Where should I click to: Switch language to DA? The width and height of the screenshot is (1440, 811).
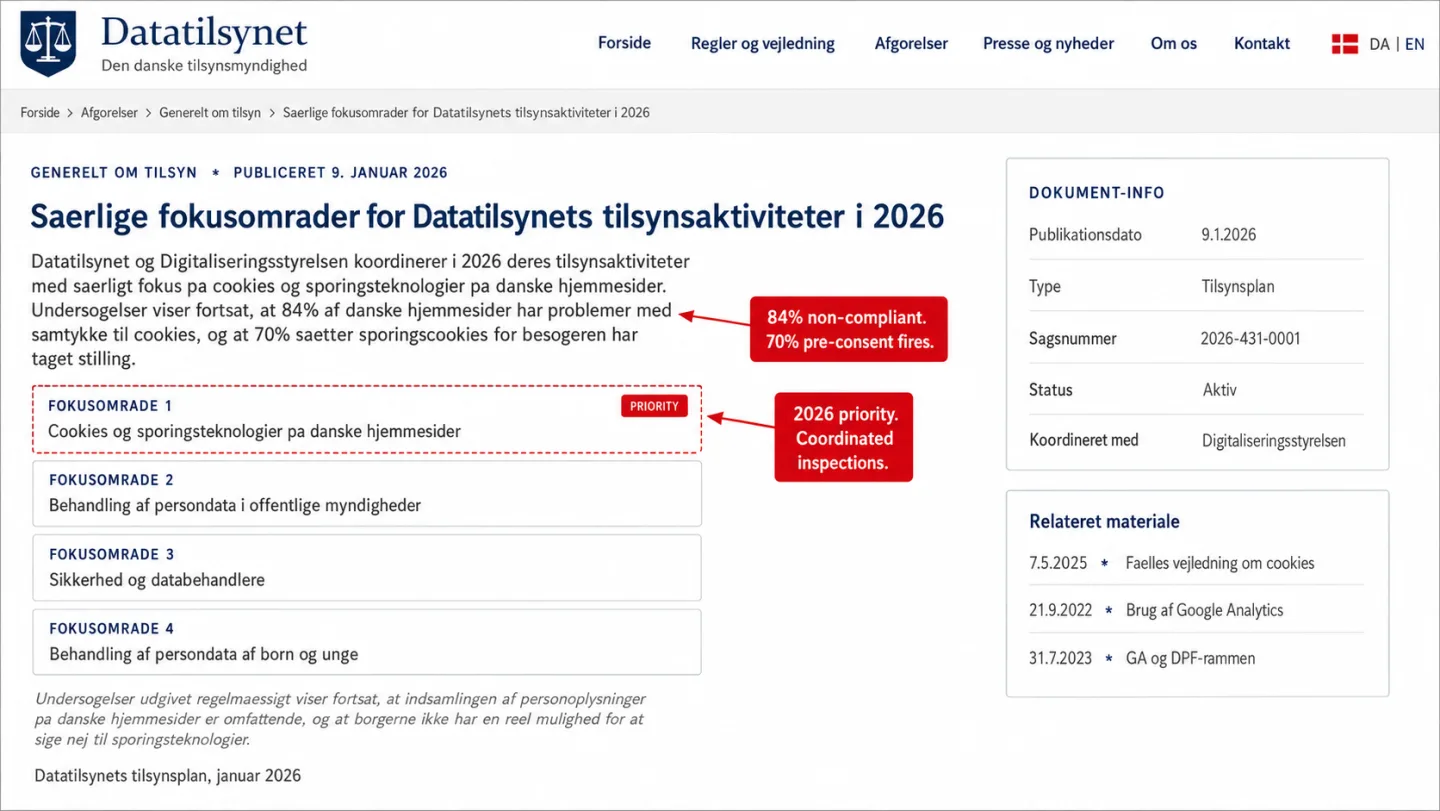pyautogui.click(x=1379, y=44)
